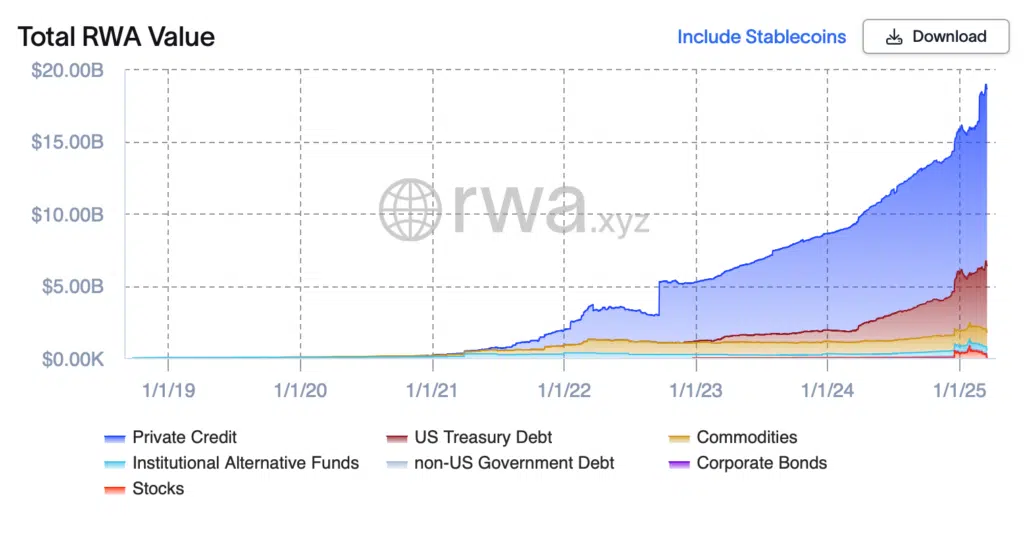Click non-US Government Debt legend icon
The height and width of the screenshot is (547, 1024).
pyautogui.click(x=398, y=463)
